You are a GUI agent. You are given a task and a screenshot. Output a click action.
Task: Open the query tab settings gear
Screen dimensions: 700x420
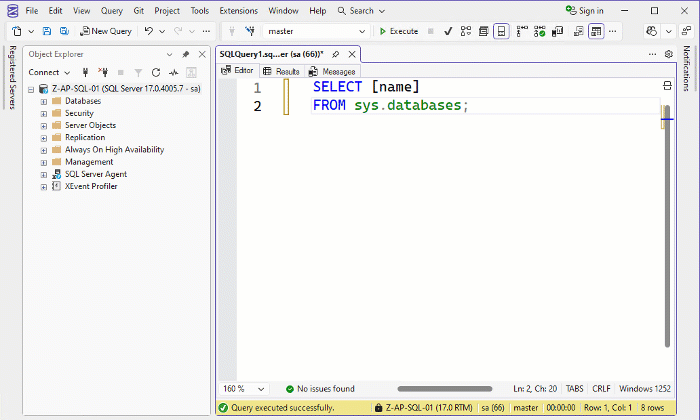[x=669, y=54]
